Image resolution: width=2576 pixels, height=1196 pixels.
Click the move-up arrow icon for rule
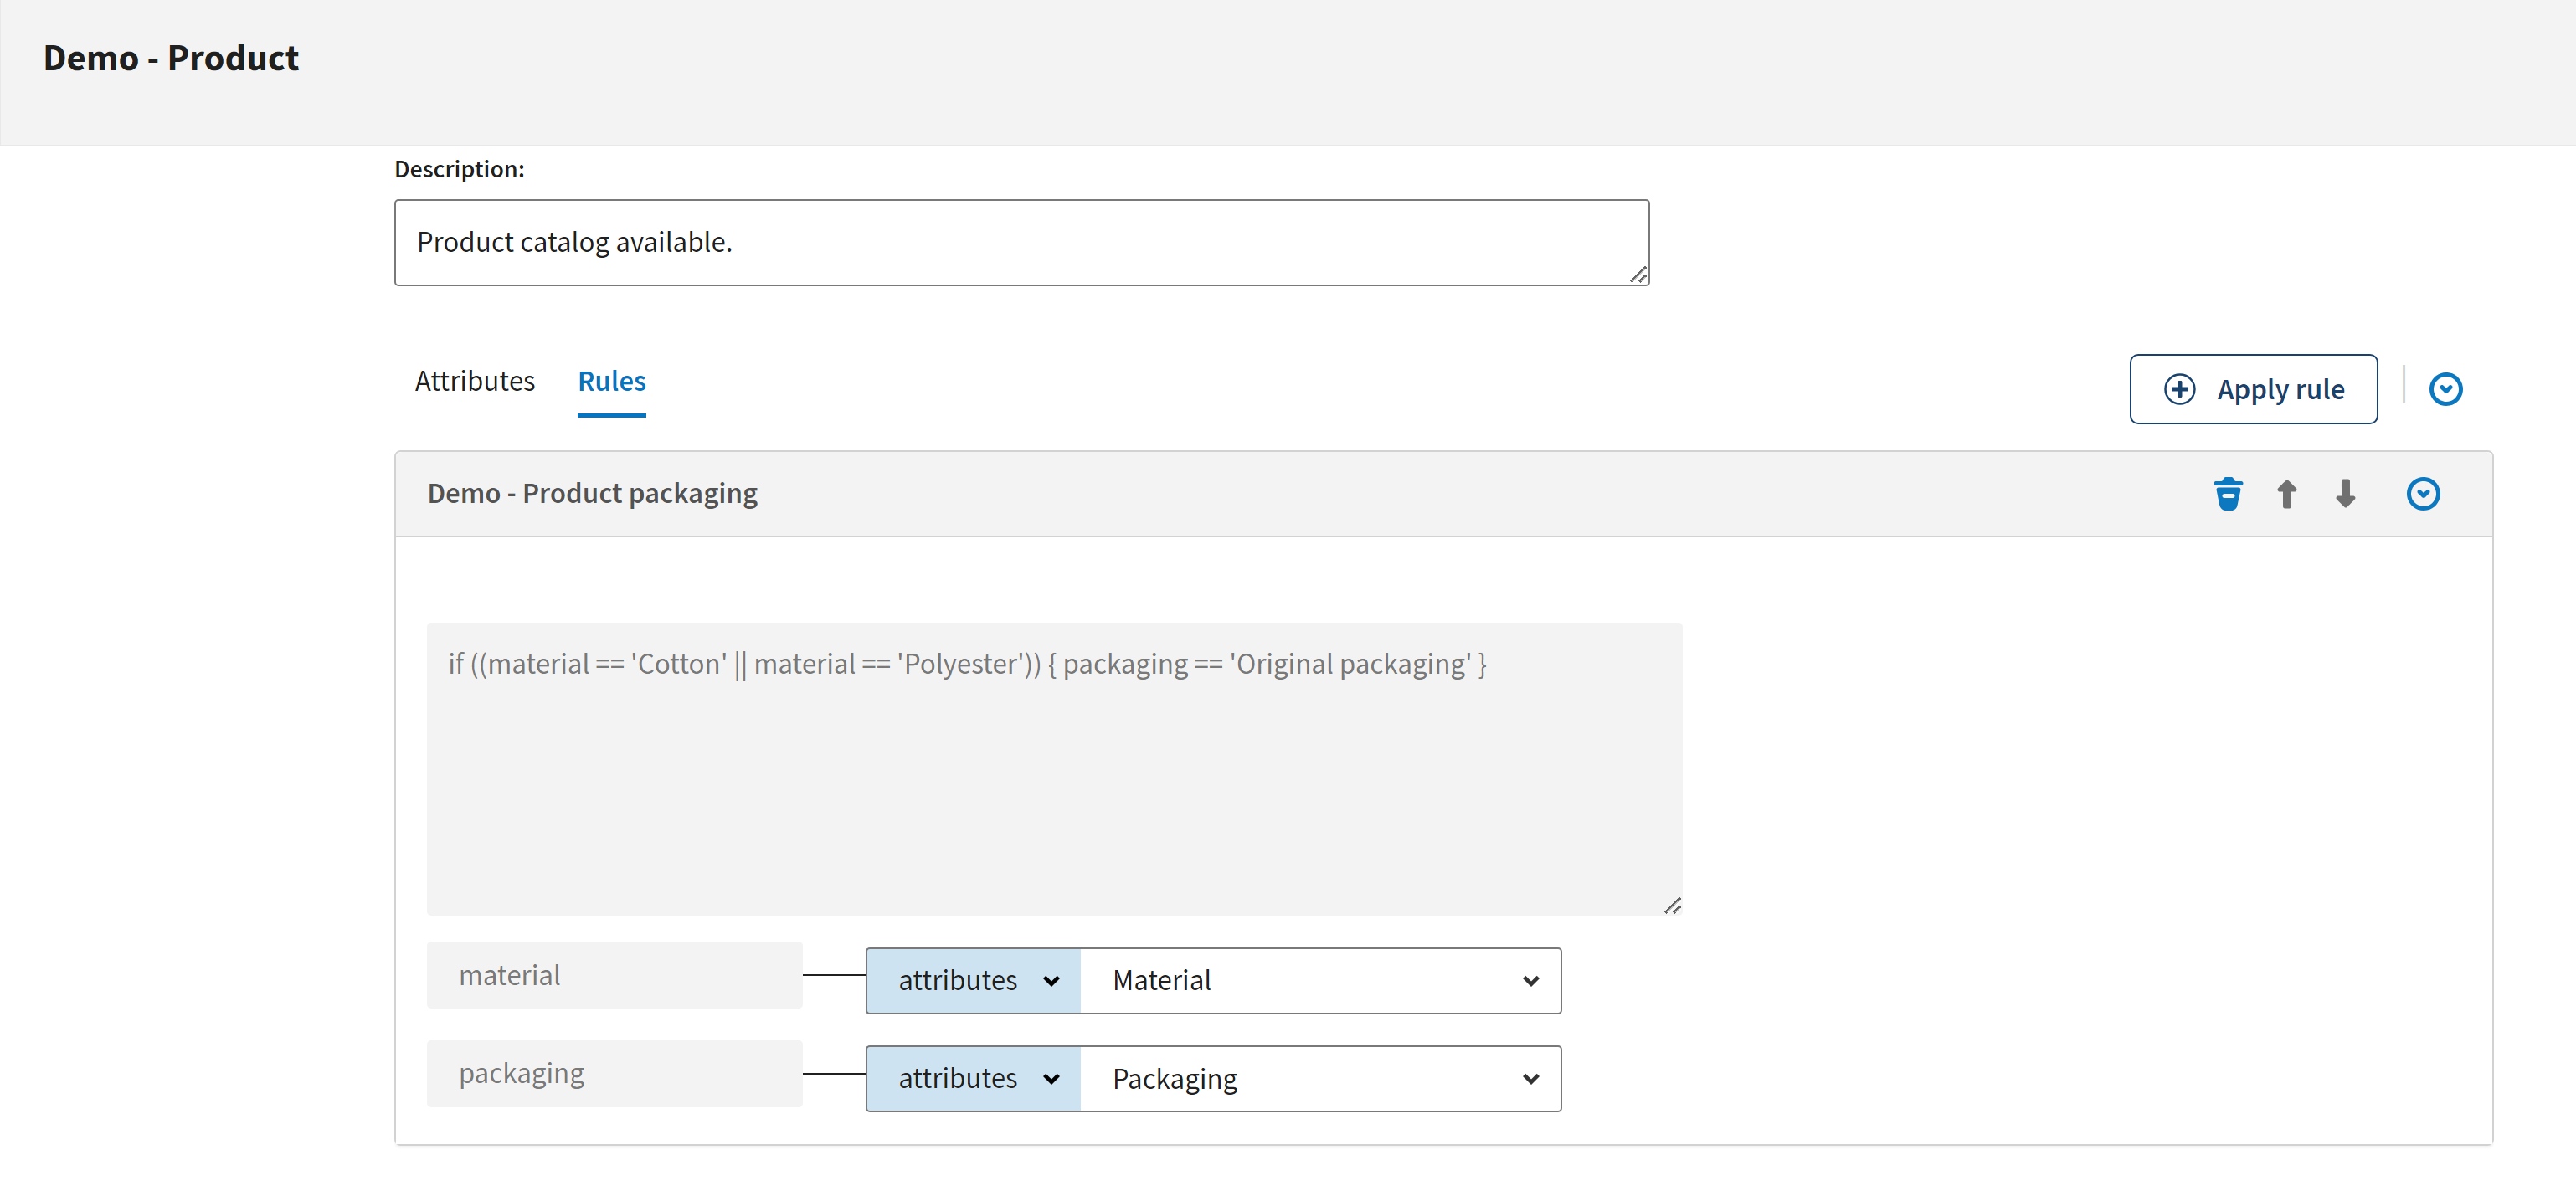(2289, 491)
